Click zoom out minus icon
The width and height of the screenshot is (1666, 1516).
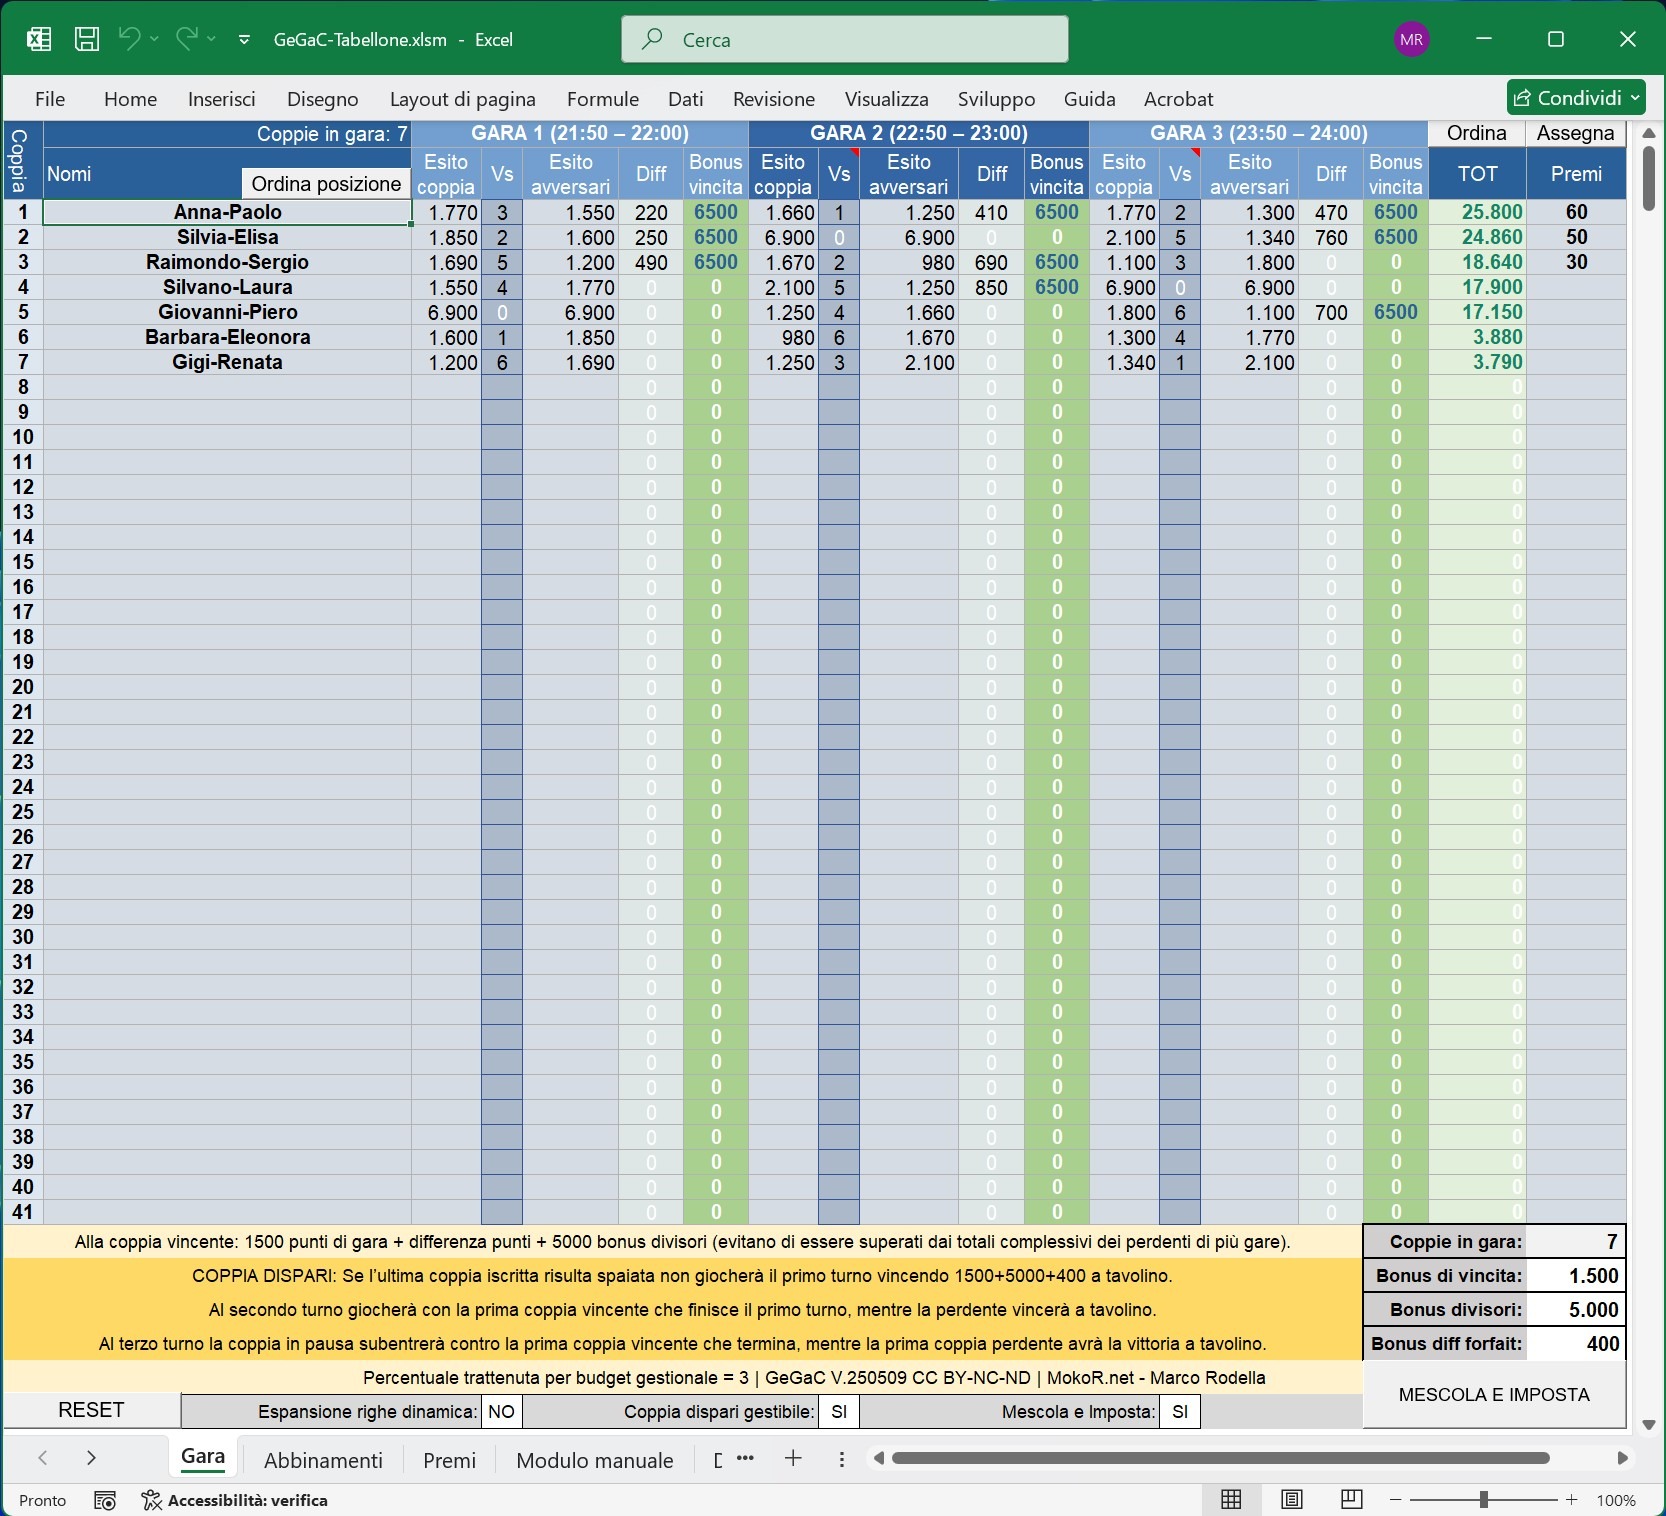pyautogui.click(x=1396, y=1500)
